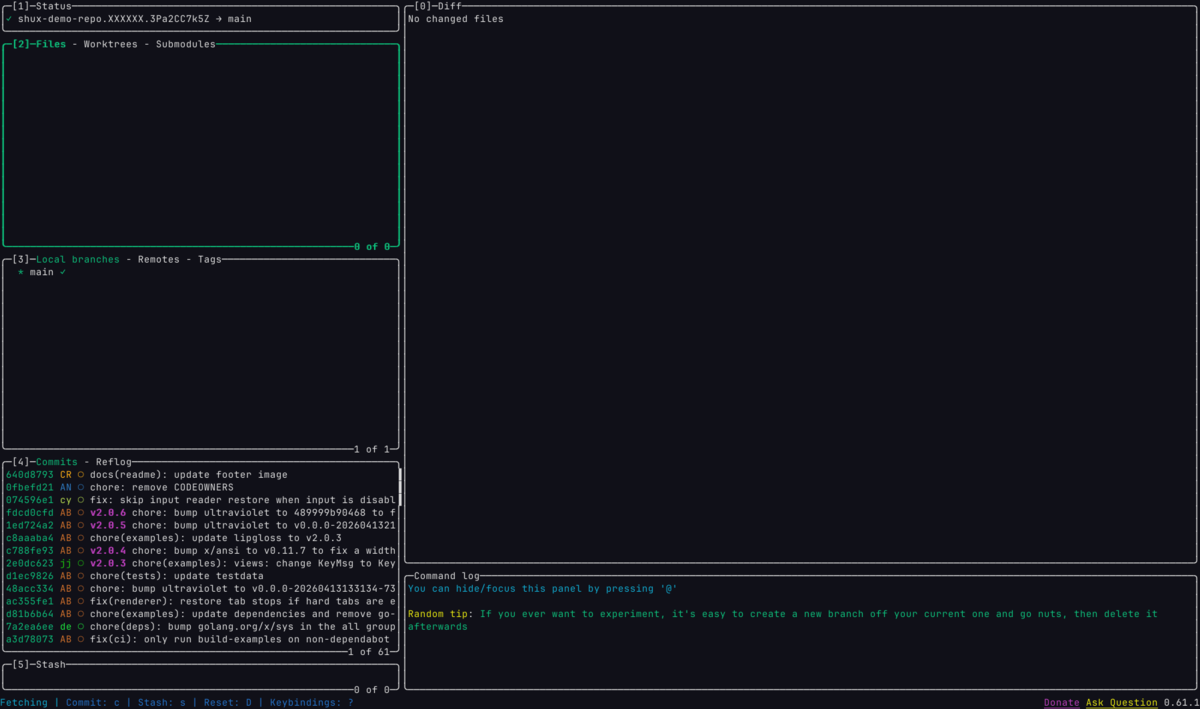Focus the Stash panel title
1200x709 pixels.
coord(50,664)
